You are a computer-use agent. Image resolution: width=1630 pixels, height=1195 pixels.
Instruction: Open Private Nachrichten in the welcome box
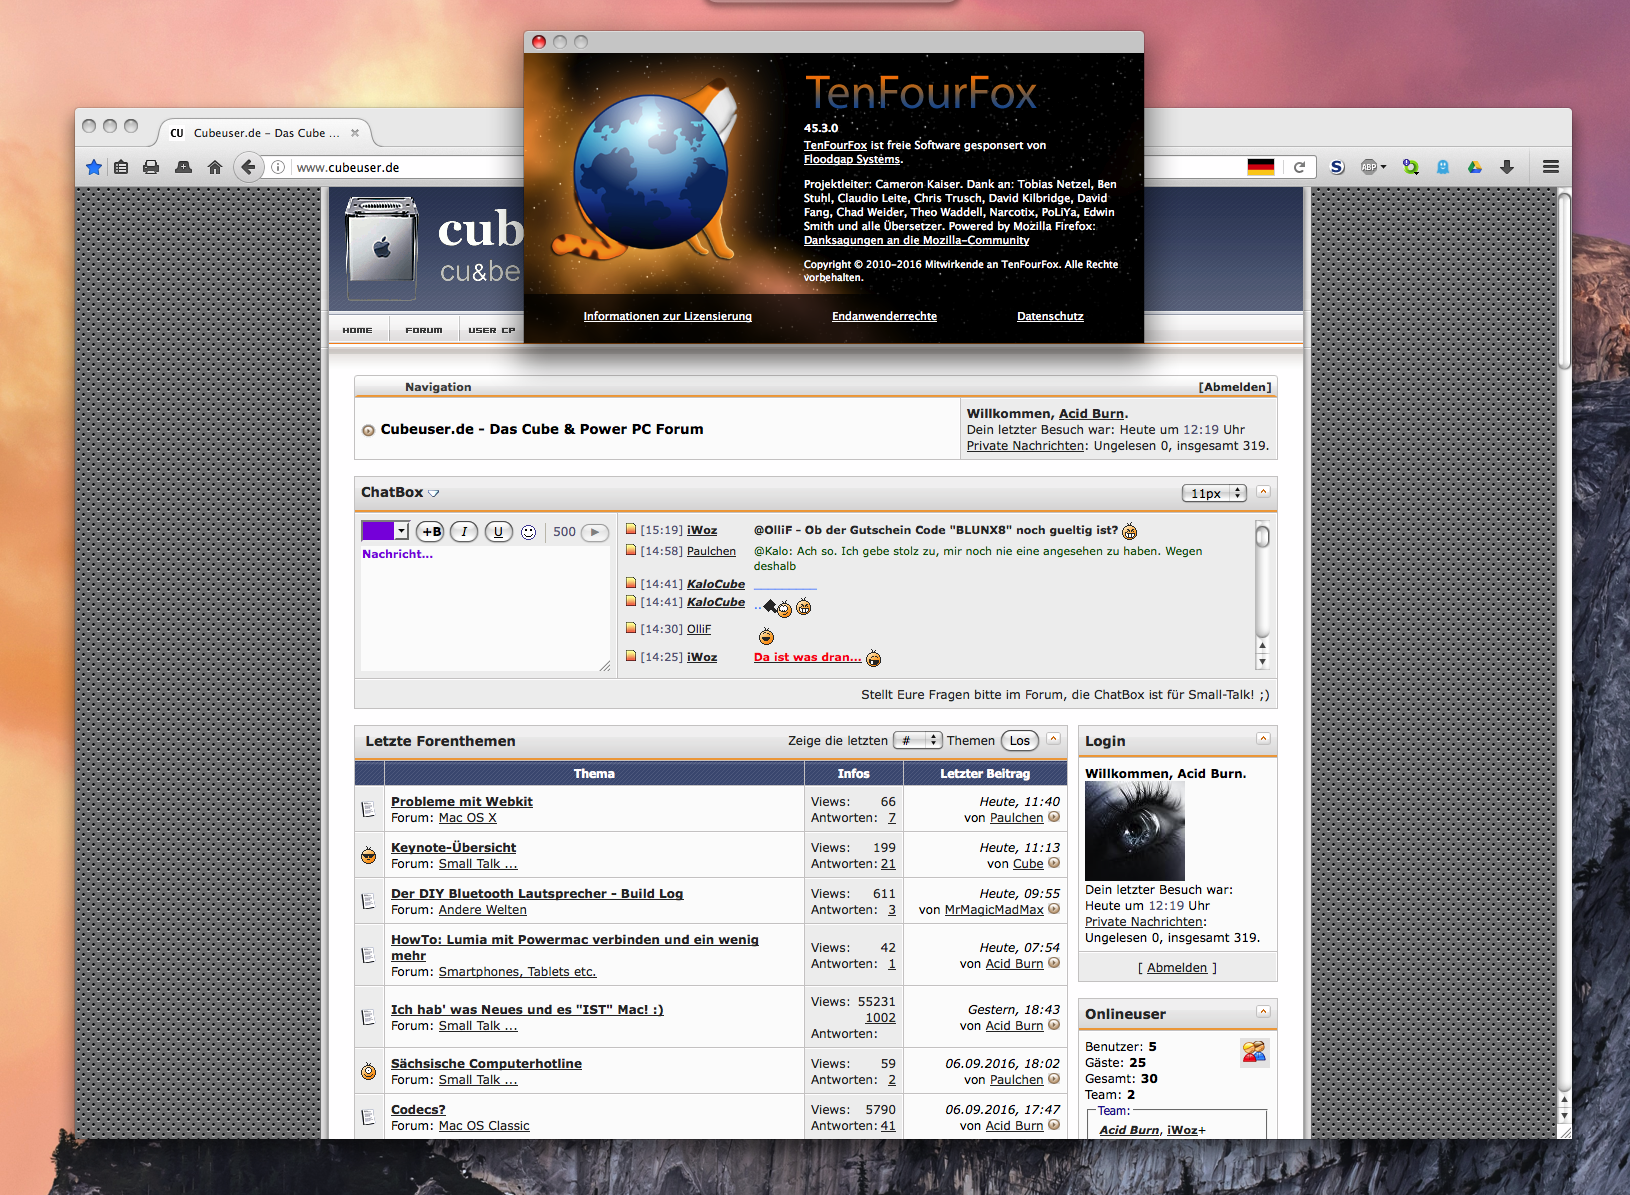pyautogui.click(x=1025, y=446)
